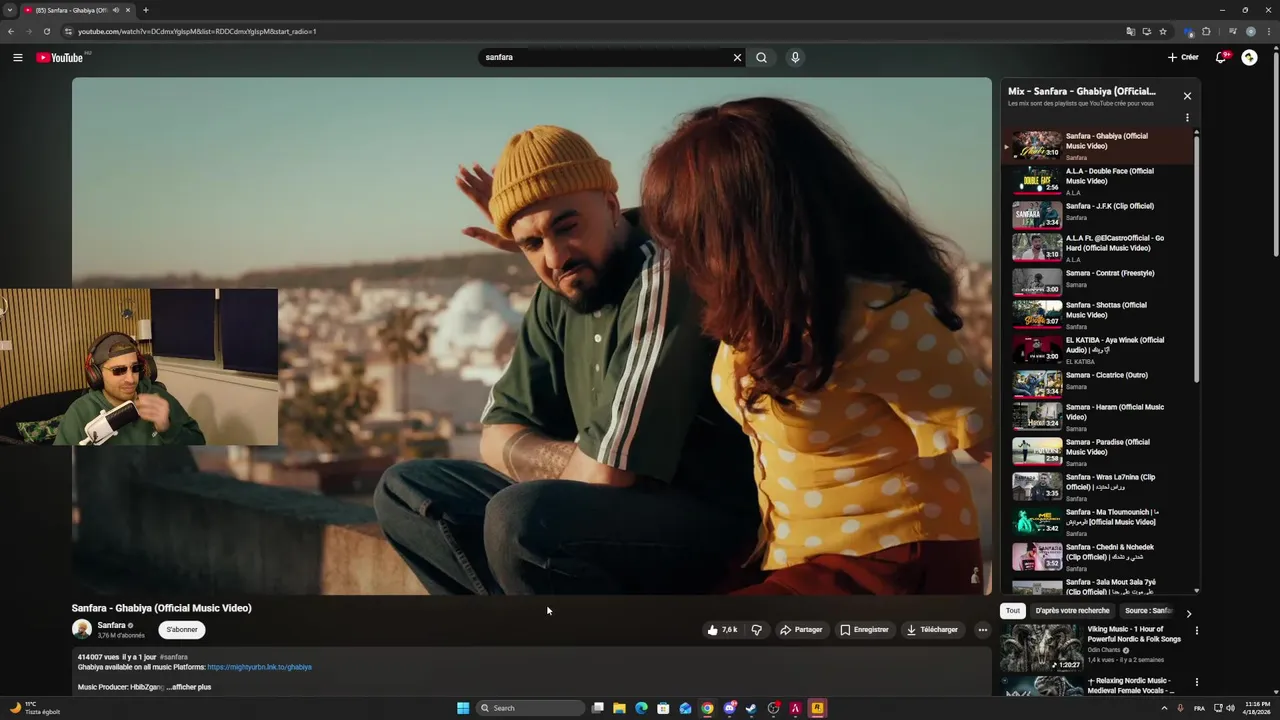The width and height of the screenshot is (1280, 720).
Task: Select 'Samara - Cicatrice (Outro)'
Action: tap(1097, 383)
